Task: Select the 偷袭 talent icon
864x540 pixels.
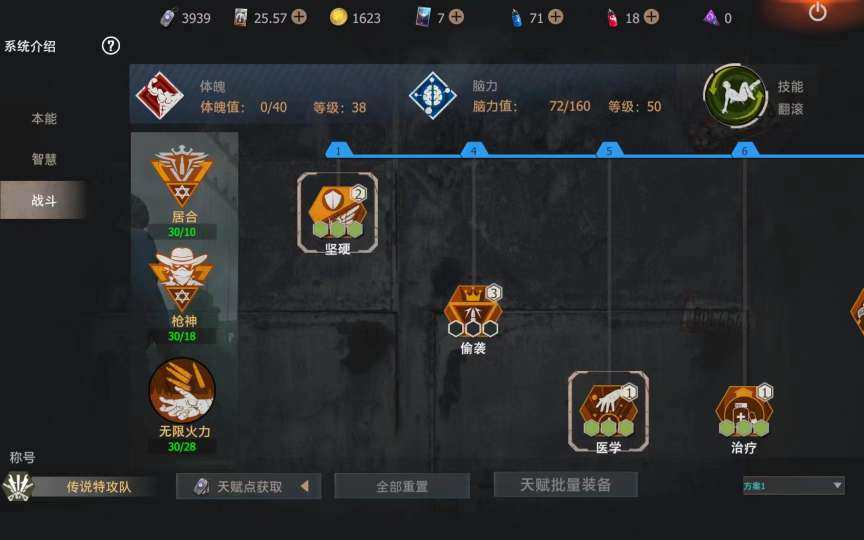Action: (473, 311)
